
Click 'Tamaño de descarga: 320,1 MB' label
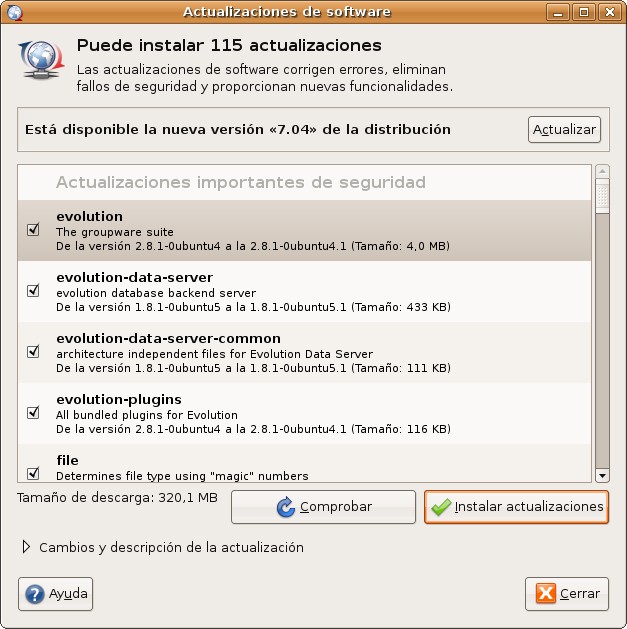tap(117, 498)
